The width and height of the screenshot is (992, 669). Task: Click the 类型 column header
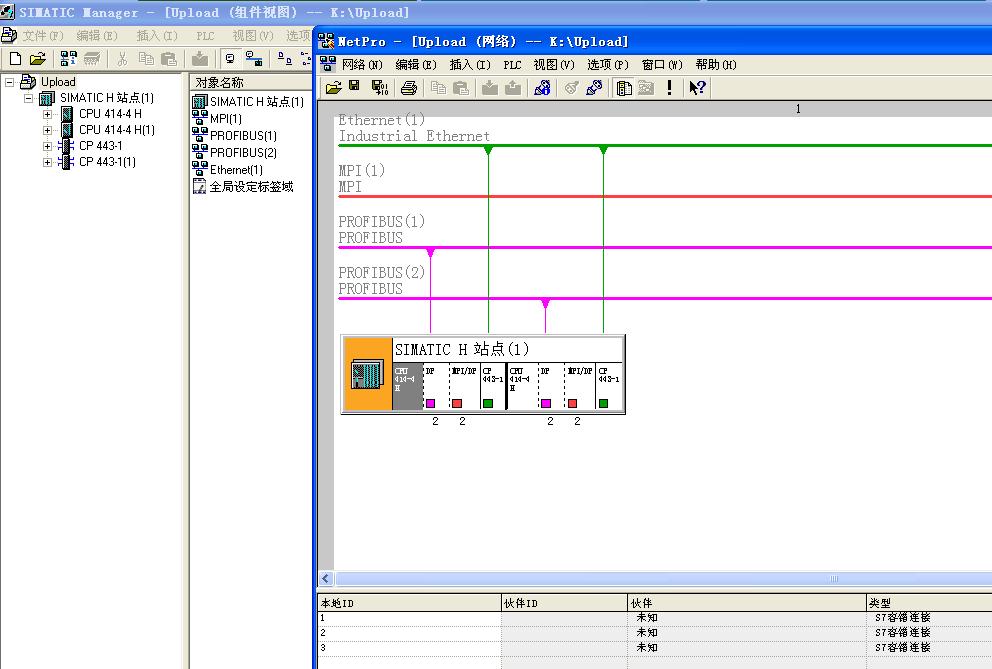point(929,603)
